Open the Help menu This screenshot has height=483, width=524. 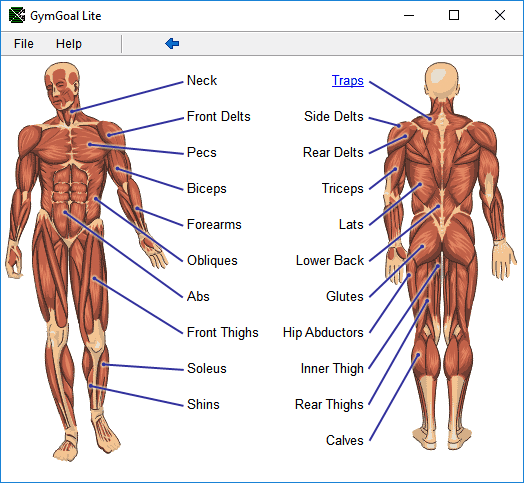[69, 44]
